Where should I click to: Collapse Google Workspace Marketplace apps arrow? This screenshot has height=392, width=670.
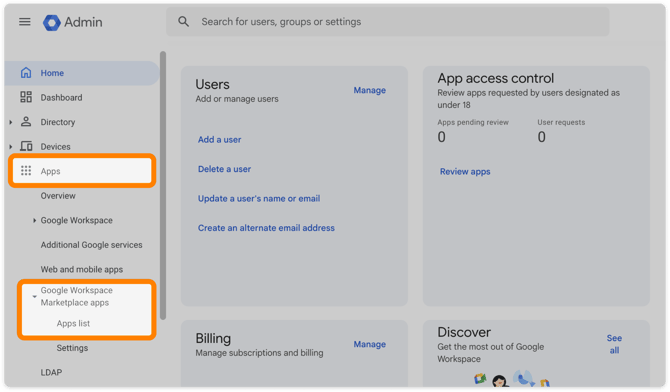(34, 296)
